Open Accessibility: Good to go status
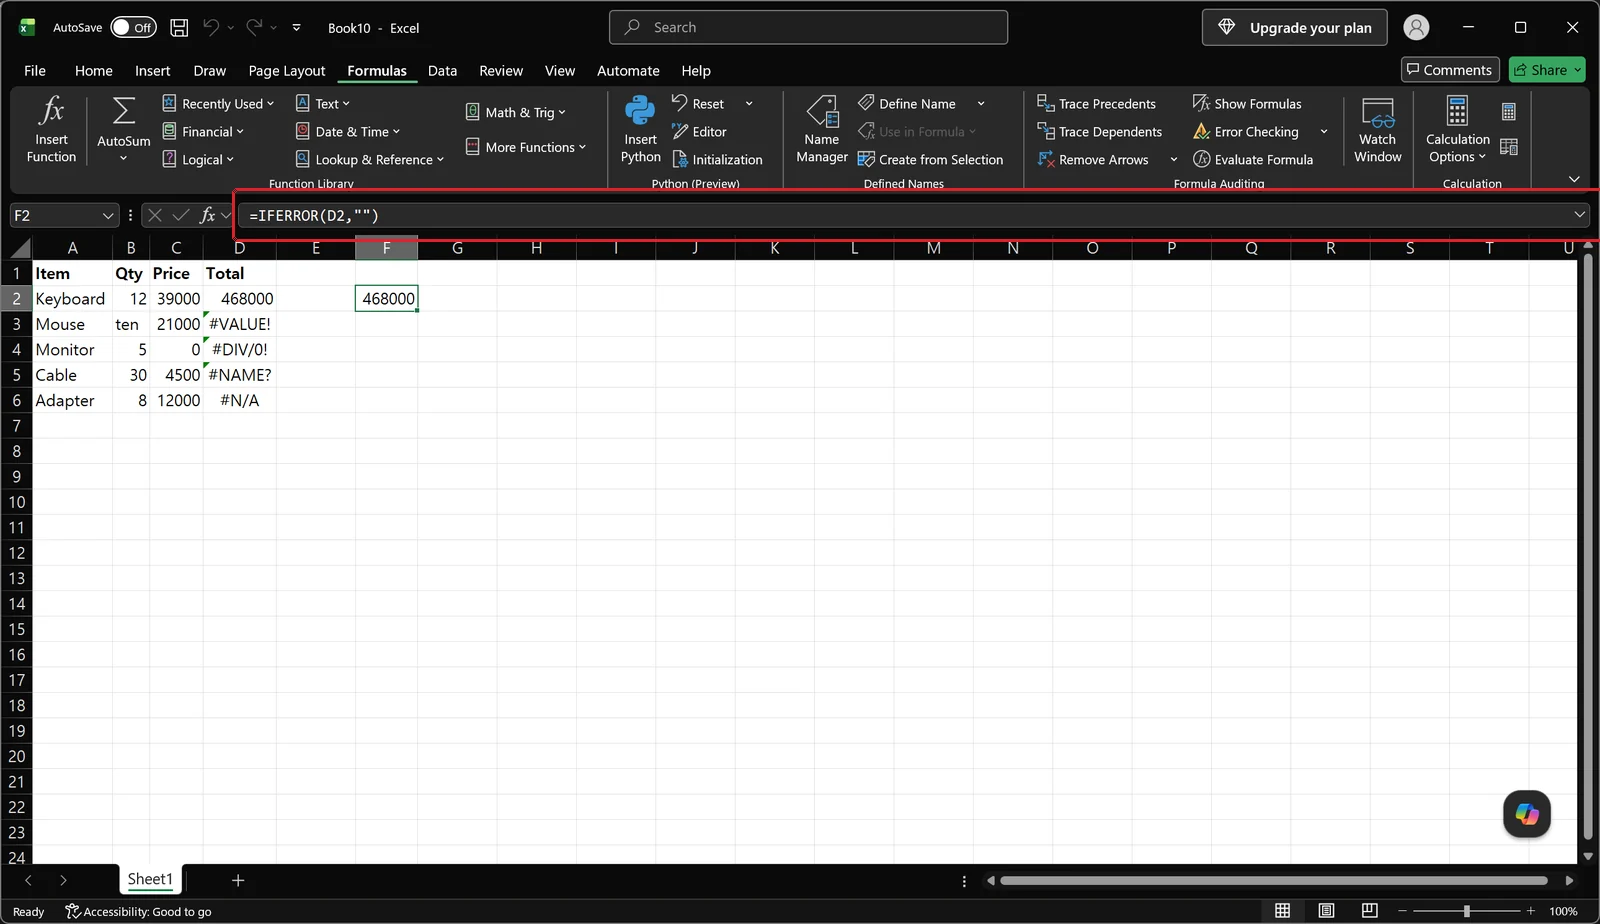 click(x=138, y=911)
